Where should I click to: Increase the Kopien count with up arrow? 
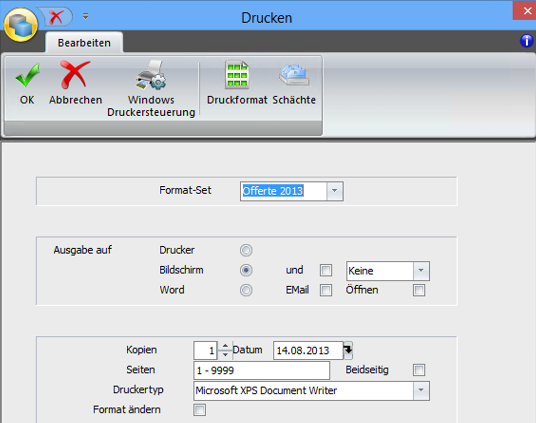225,346
